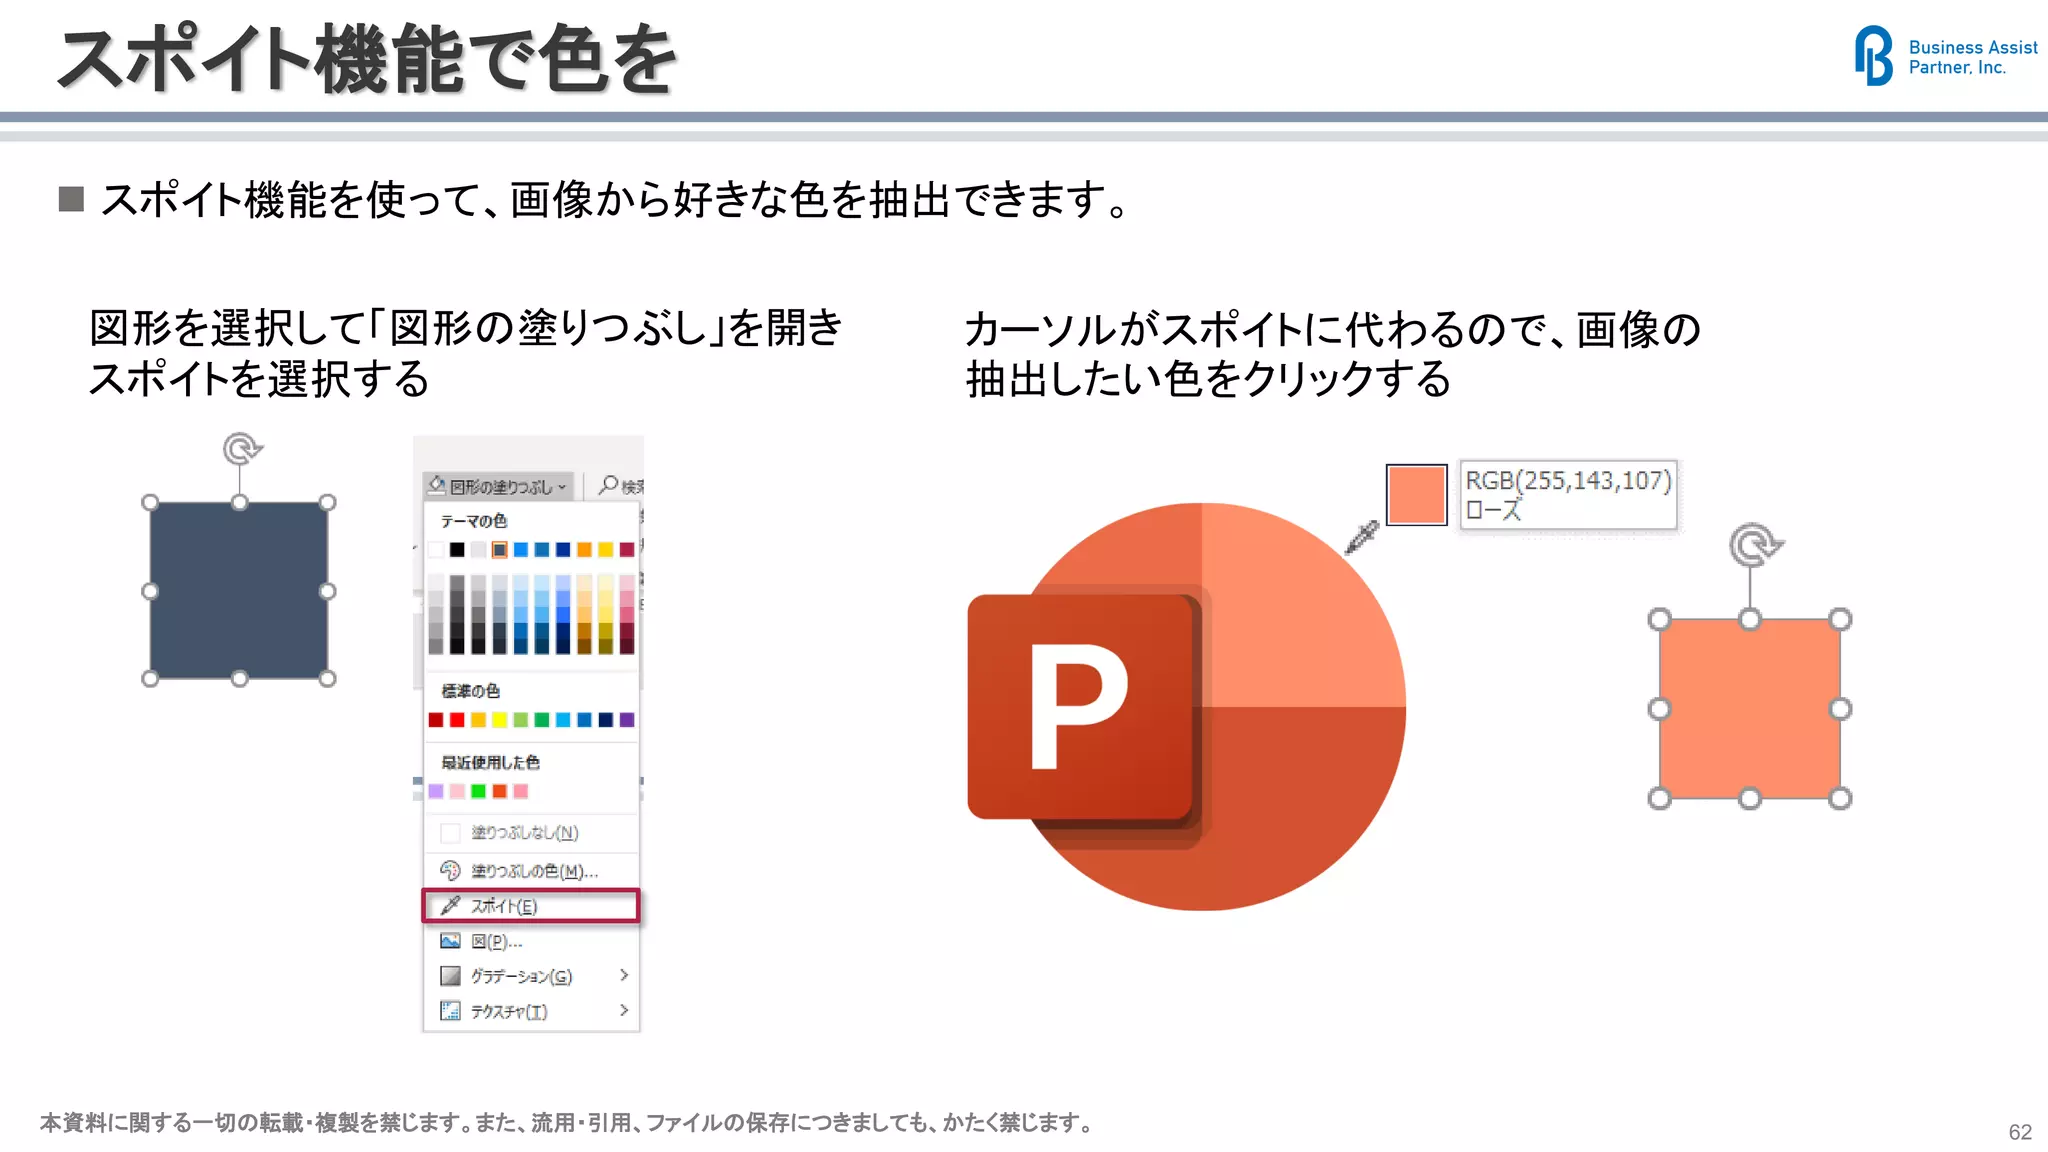The width and height of the screenshot is (2048, 1152).
Task: Click the スポイト機能で色を slide title
Action: 368,60
